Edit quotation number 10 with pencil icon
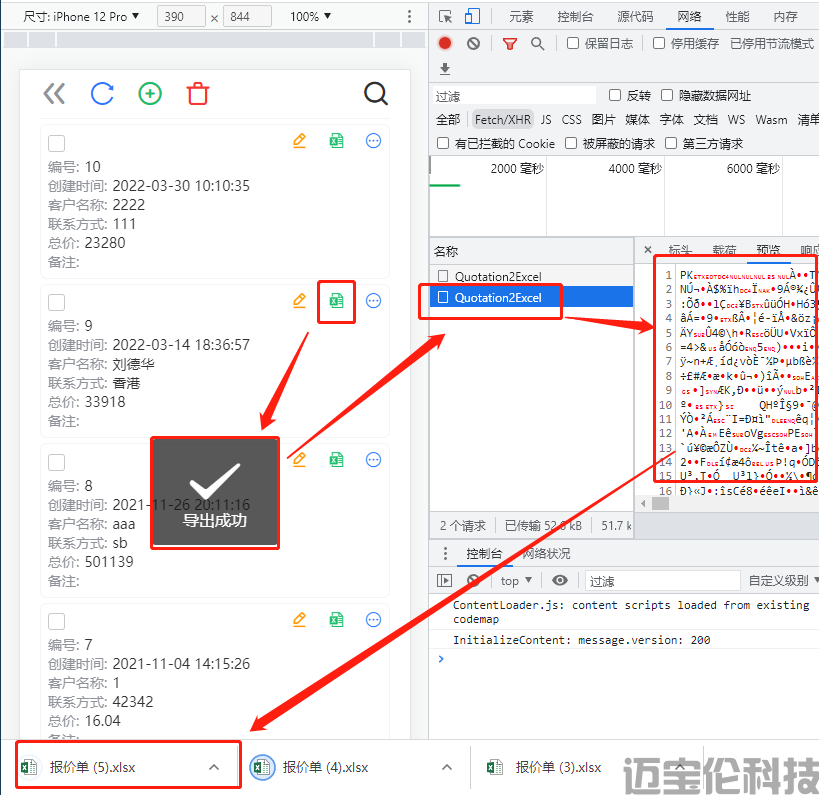This screenshot has width=819, height=795. point(299,141)
